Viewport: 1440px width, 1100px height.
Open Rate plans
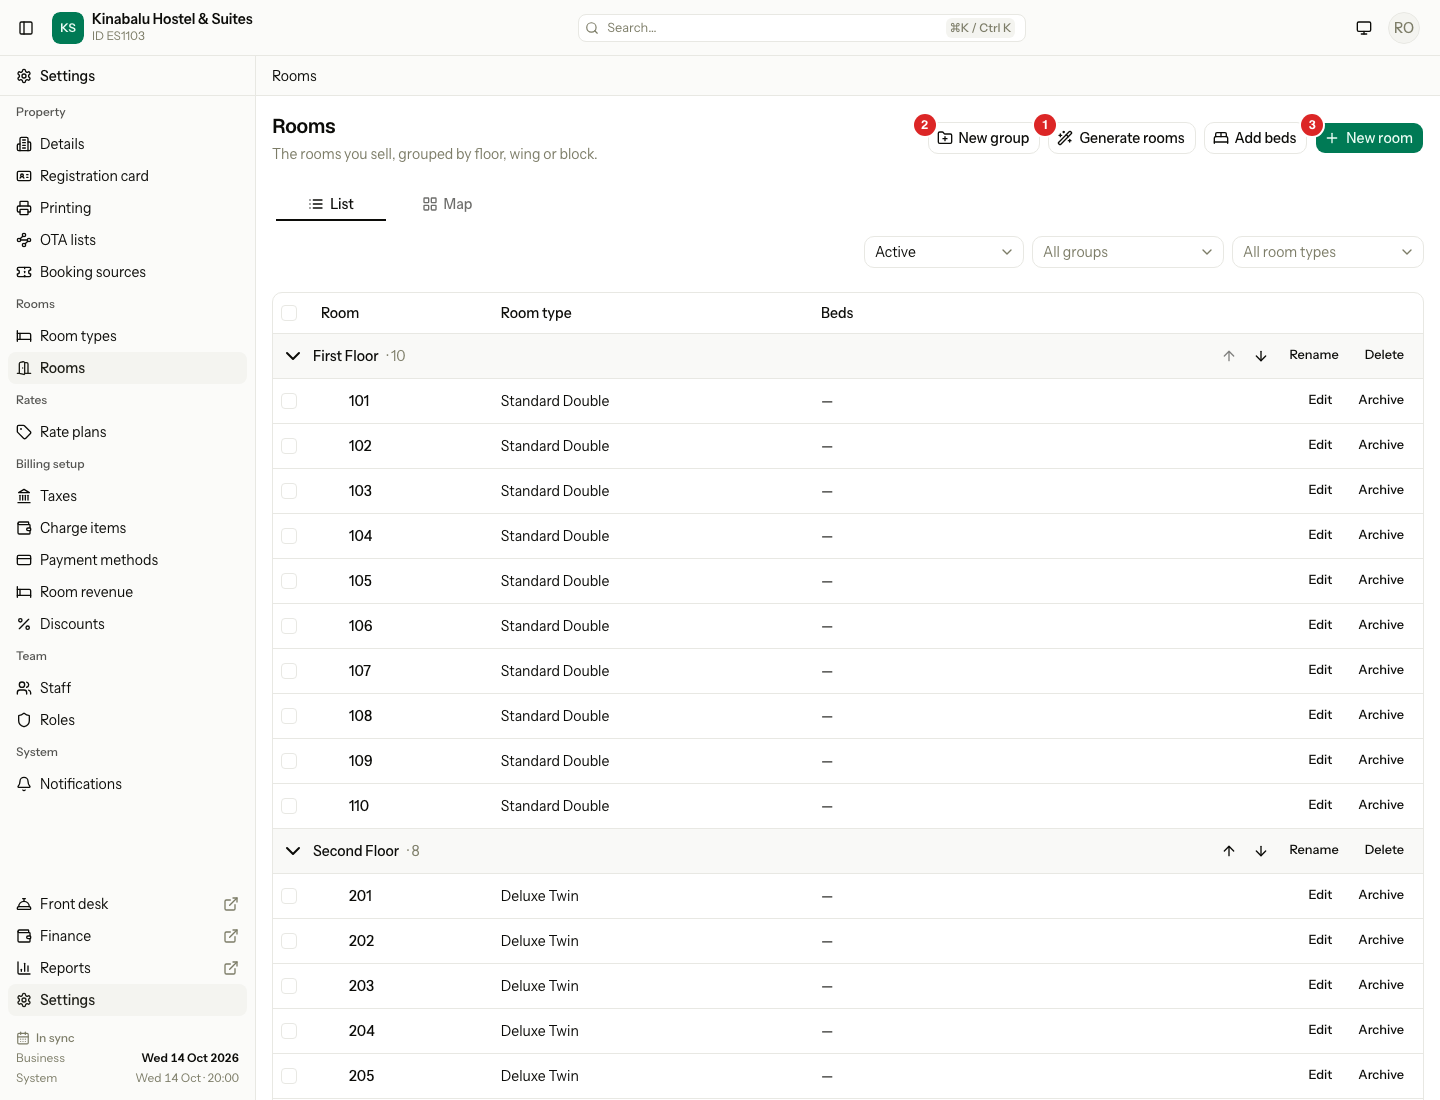(127, 432)
